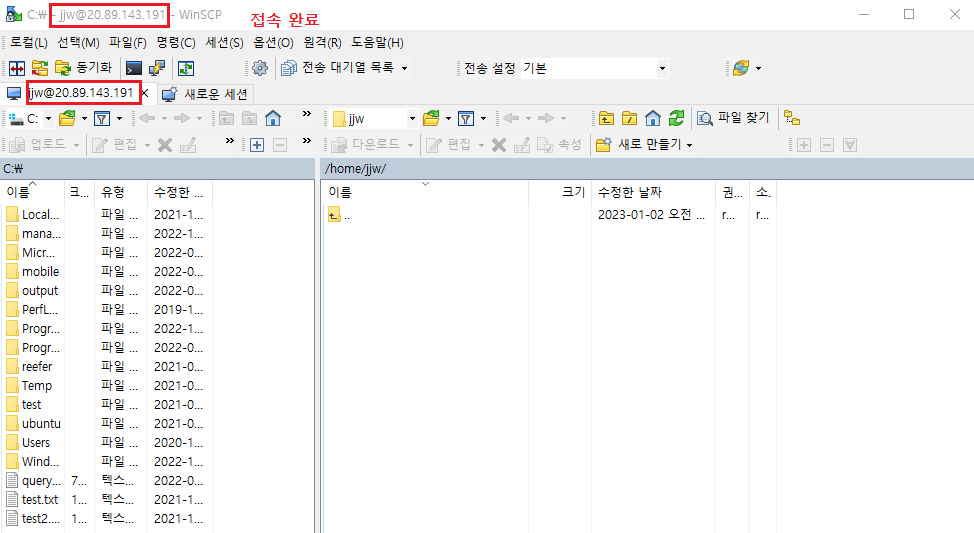
Task: Expand the globe icon dropdown arrow
Action: click(x=758, y=68)
